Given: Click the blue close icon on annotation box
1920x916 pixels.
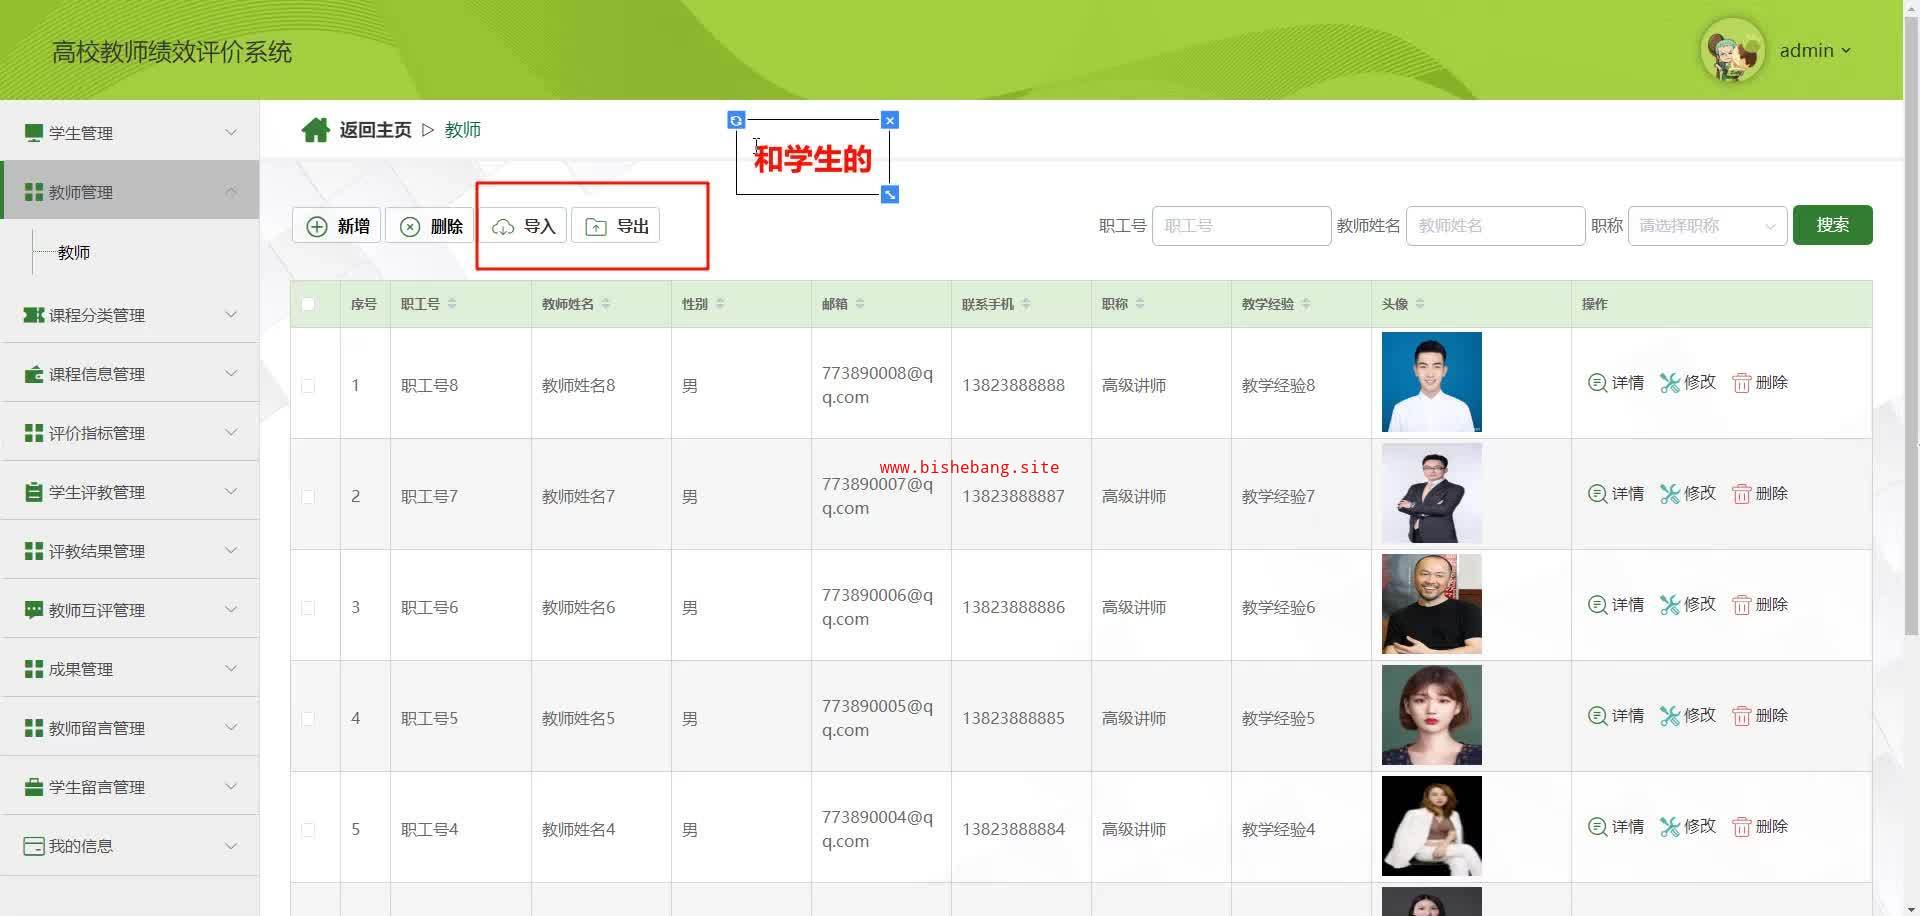Looking at the screenshot, I should (889, 120).
